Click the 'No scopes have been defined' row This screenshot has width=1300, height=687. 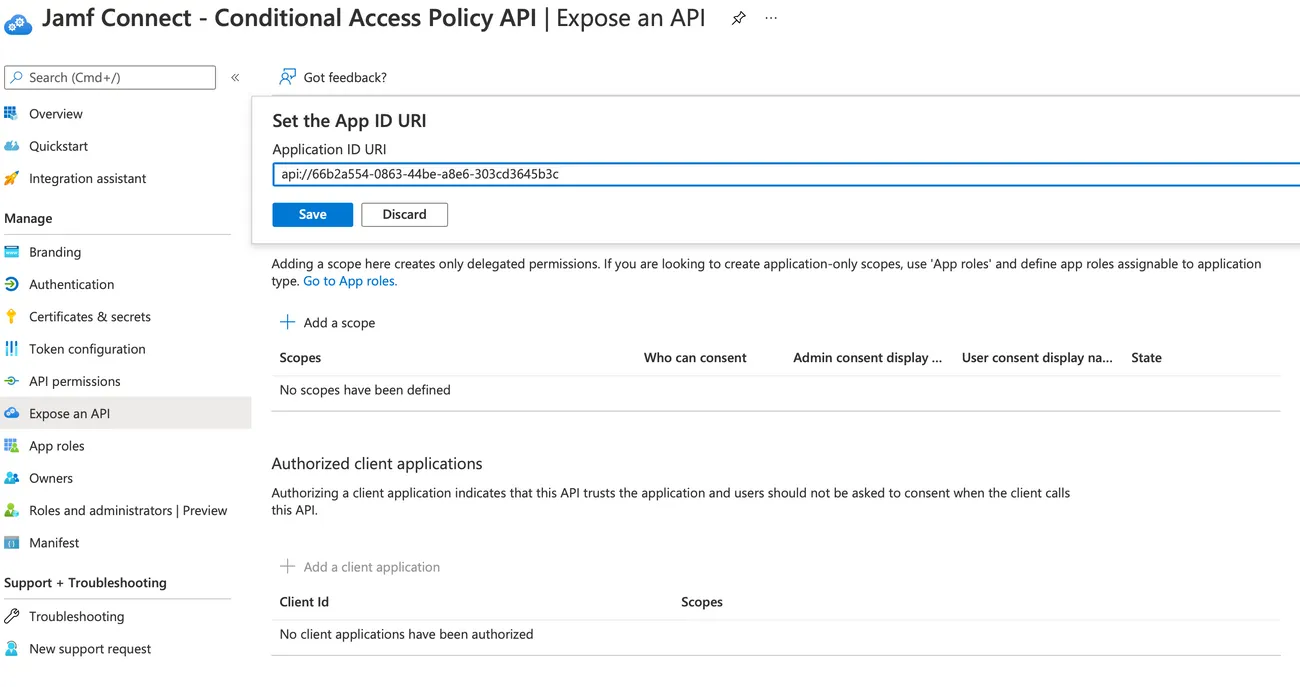tap(775, 390)
